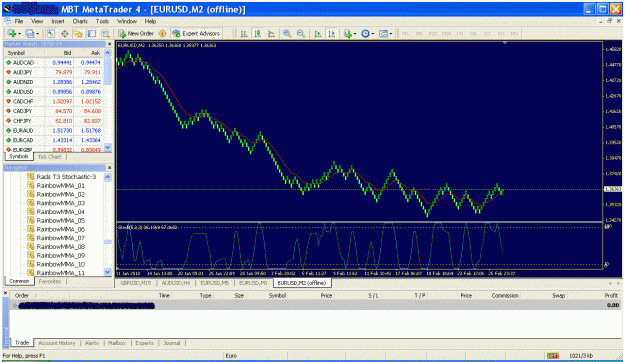Image resolution: width=625 pixels, height=362 pixels.
Task: Select AUDCAD row in Market Watch
Action: 54,63
